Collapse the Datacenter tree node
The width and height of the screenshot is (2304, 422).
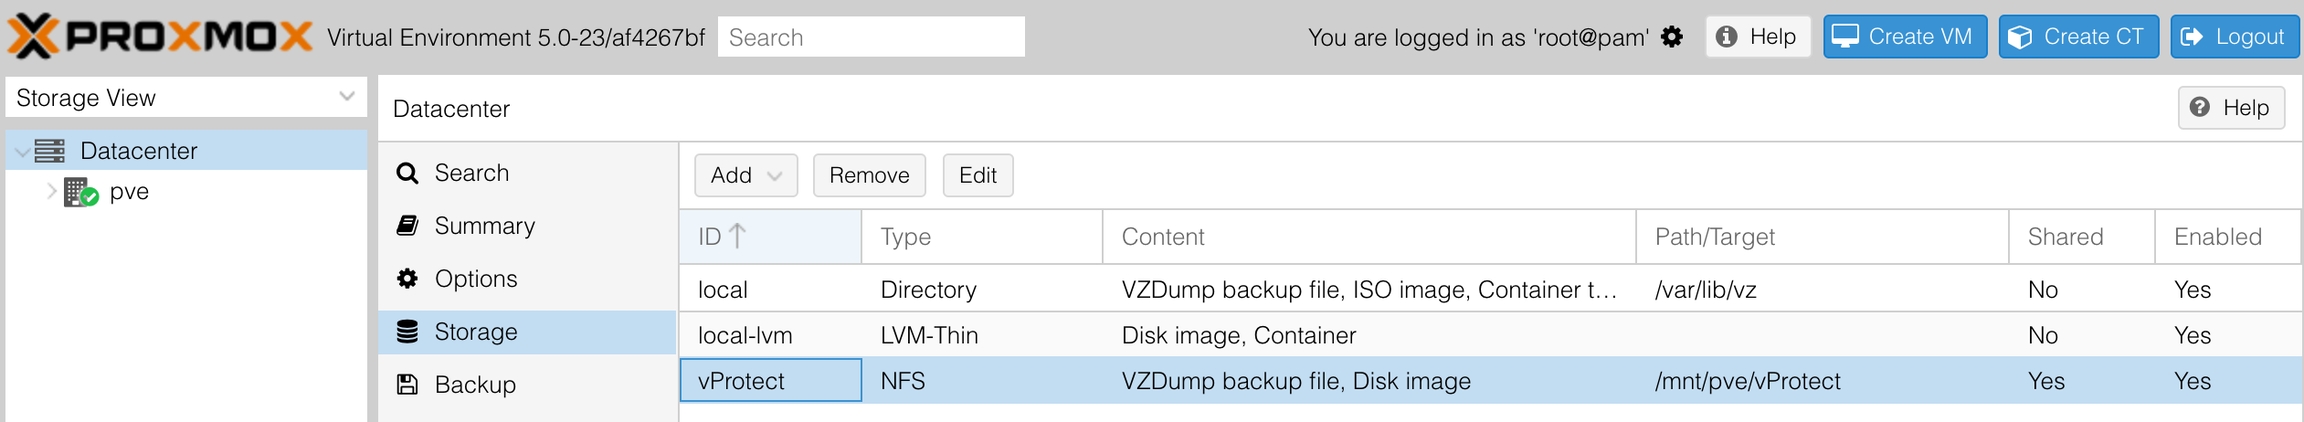pyautogui.click(x=22, y=152)
